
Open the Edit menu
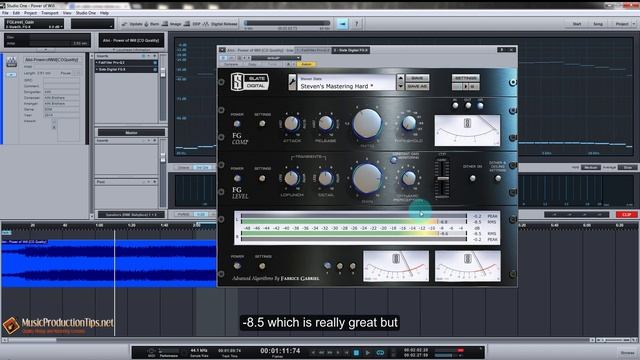[16, 13]
